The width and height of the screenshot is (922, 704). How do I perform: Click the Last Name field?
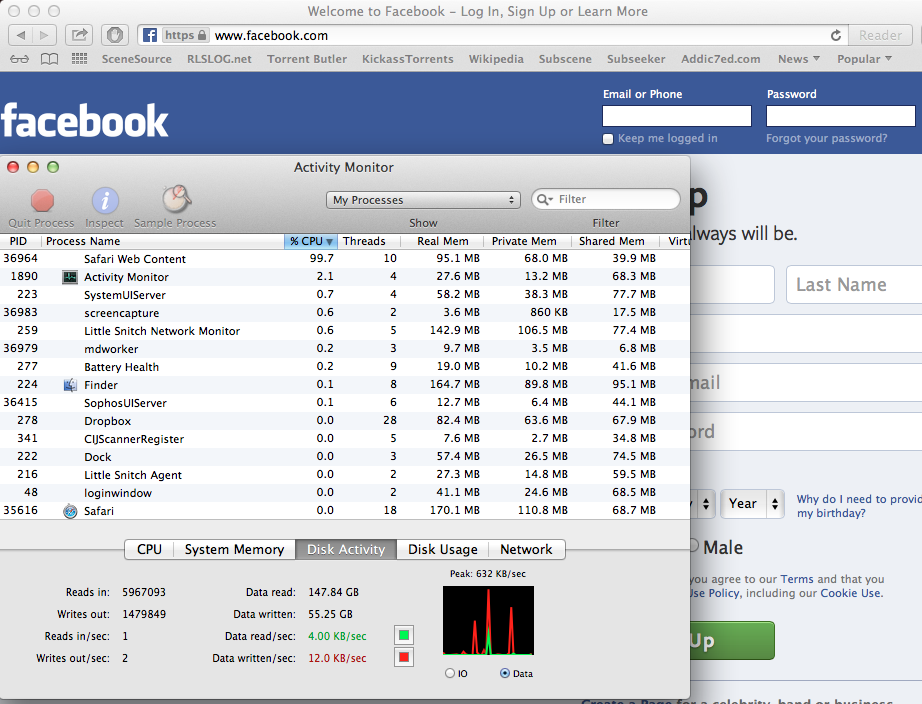[854, 285]
